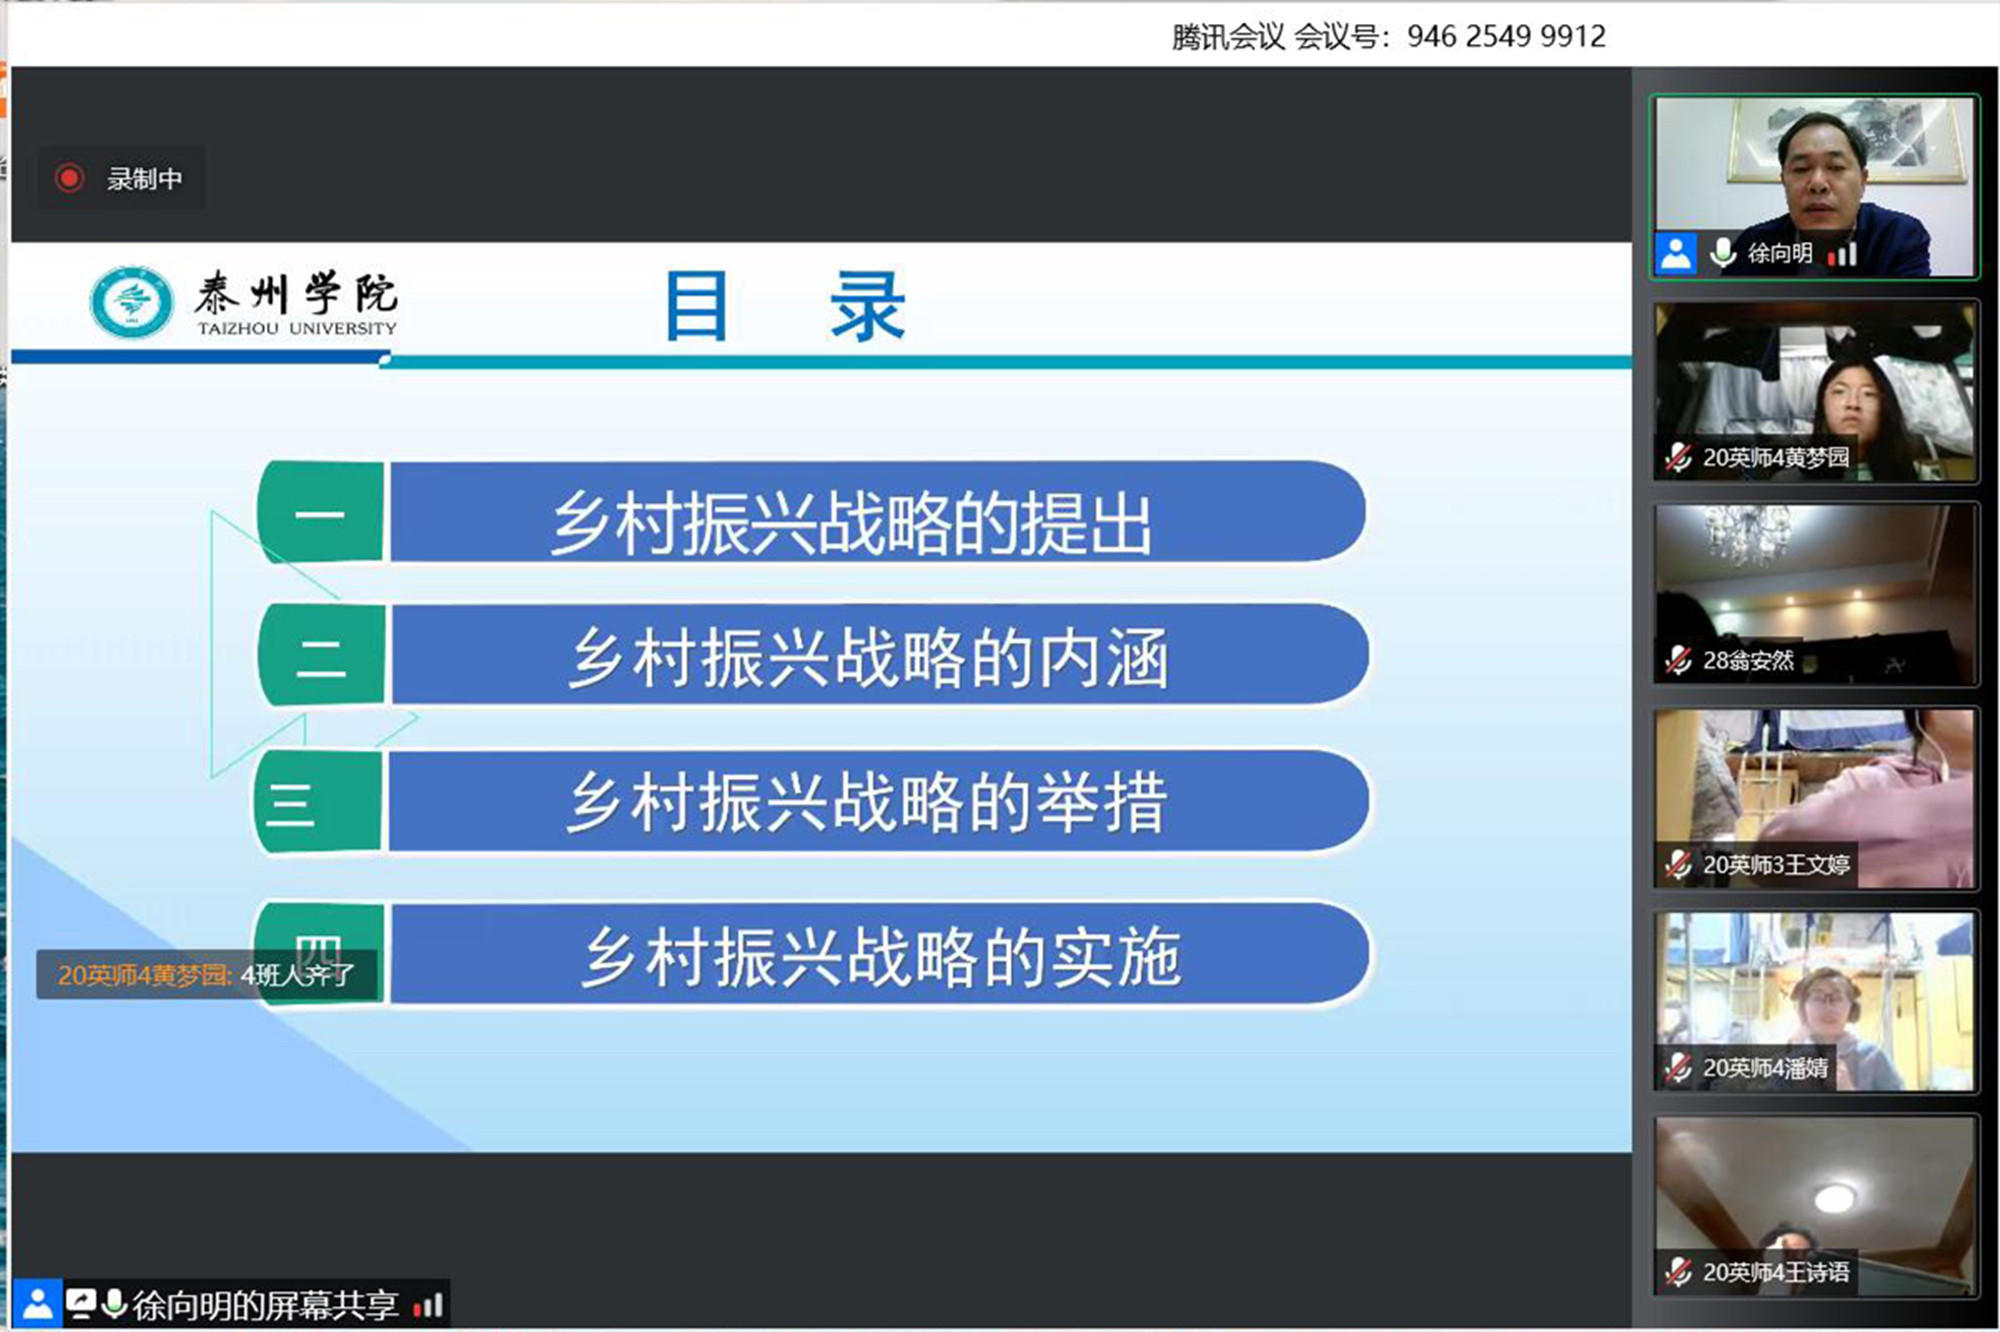This screenshot has width=2000, height=1332.
Task: Click muted mic icon of 20英师3王文婷
Action: [x=1678, y=864]
